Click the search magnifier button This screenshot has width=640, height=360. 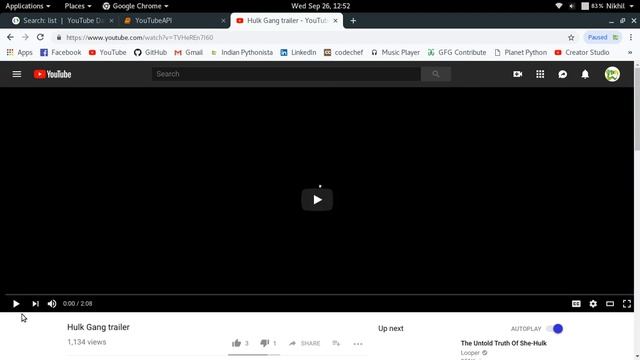tap(436, 74)
